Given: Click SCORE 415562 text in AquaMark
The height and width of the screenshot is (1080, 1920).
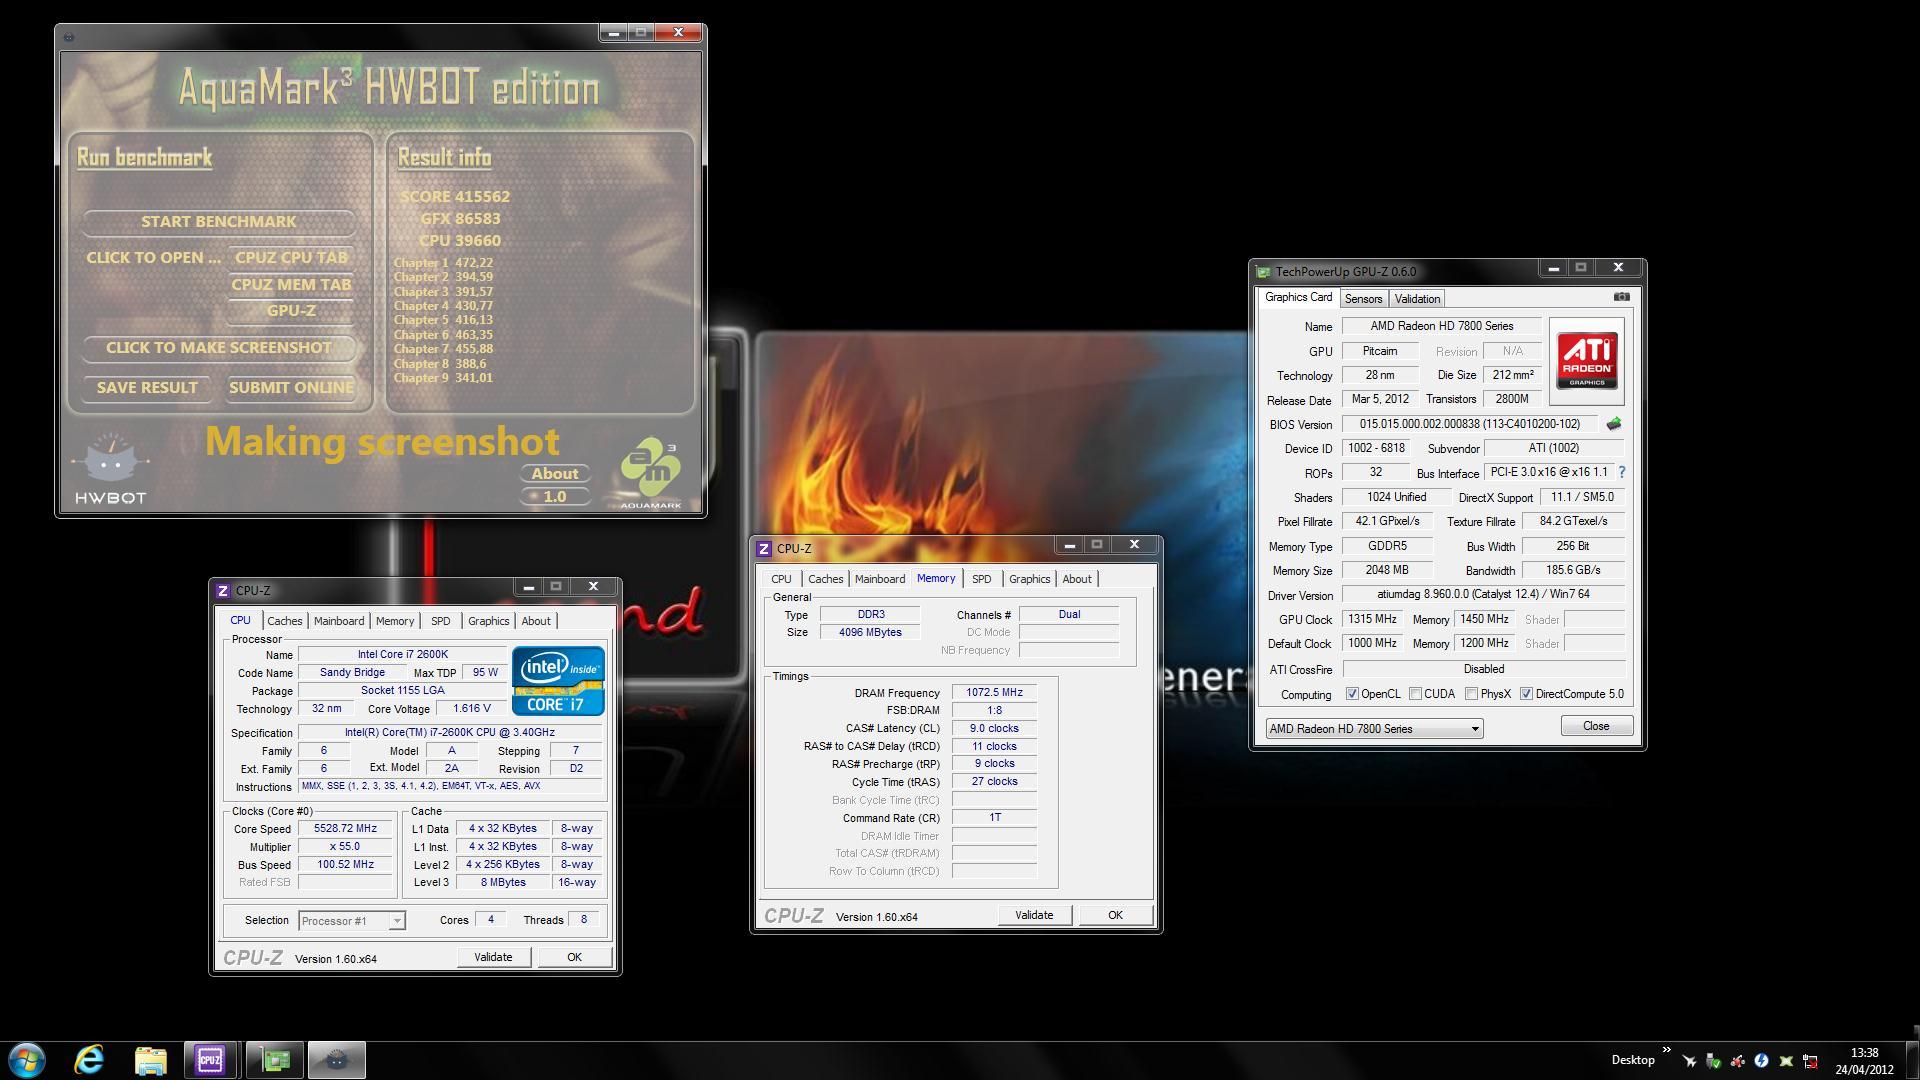Looking at the screenshot, I should click(455, 197).
